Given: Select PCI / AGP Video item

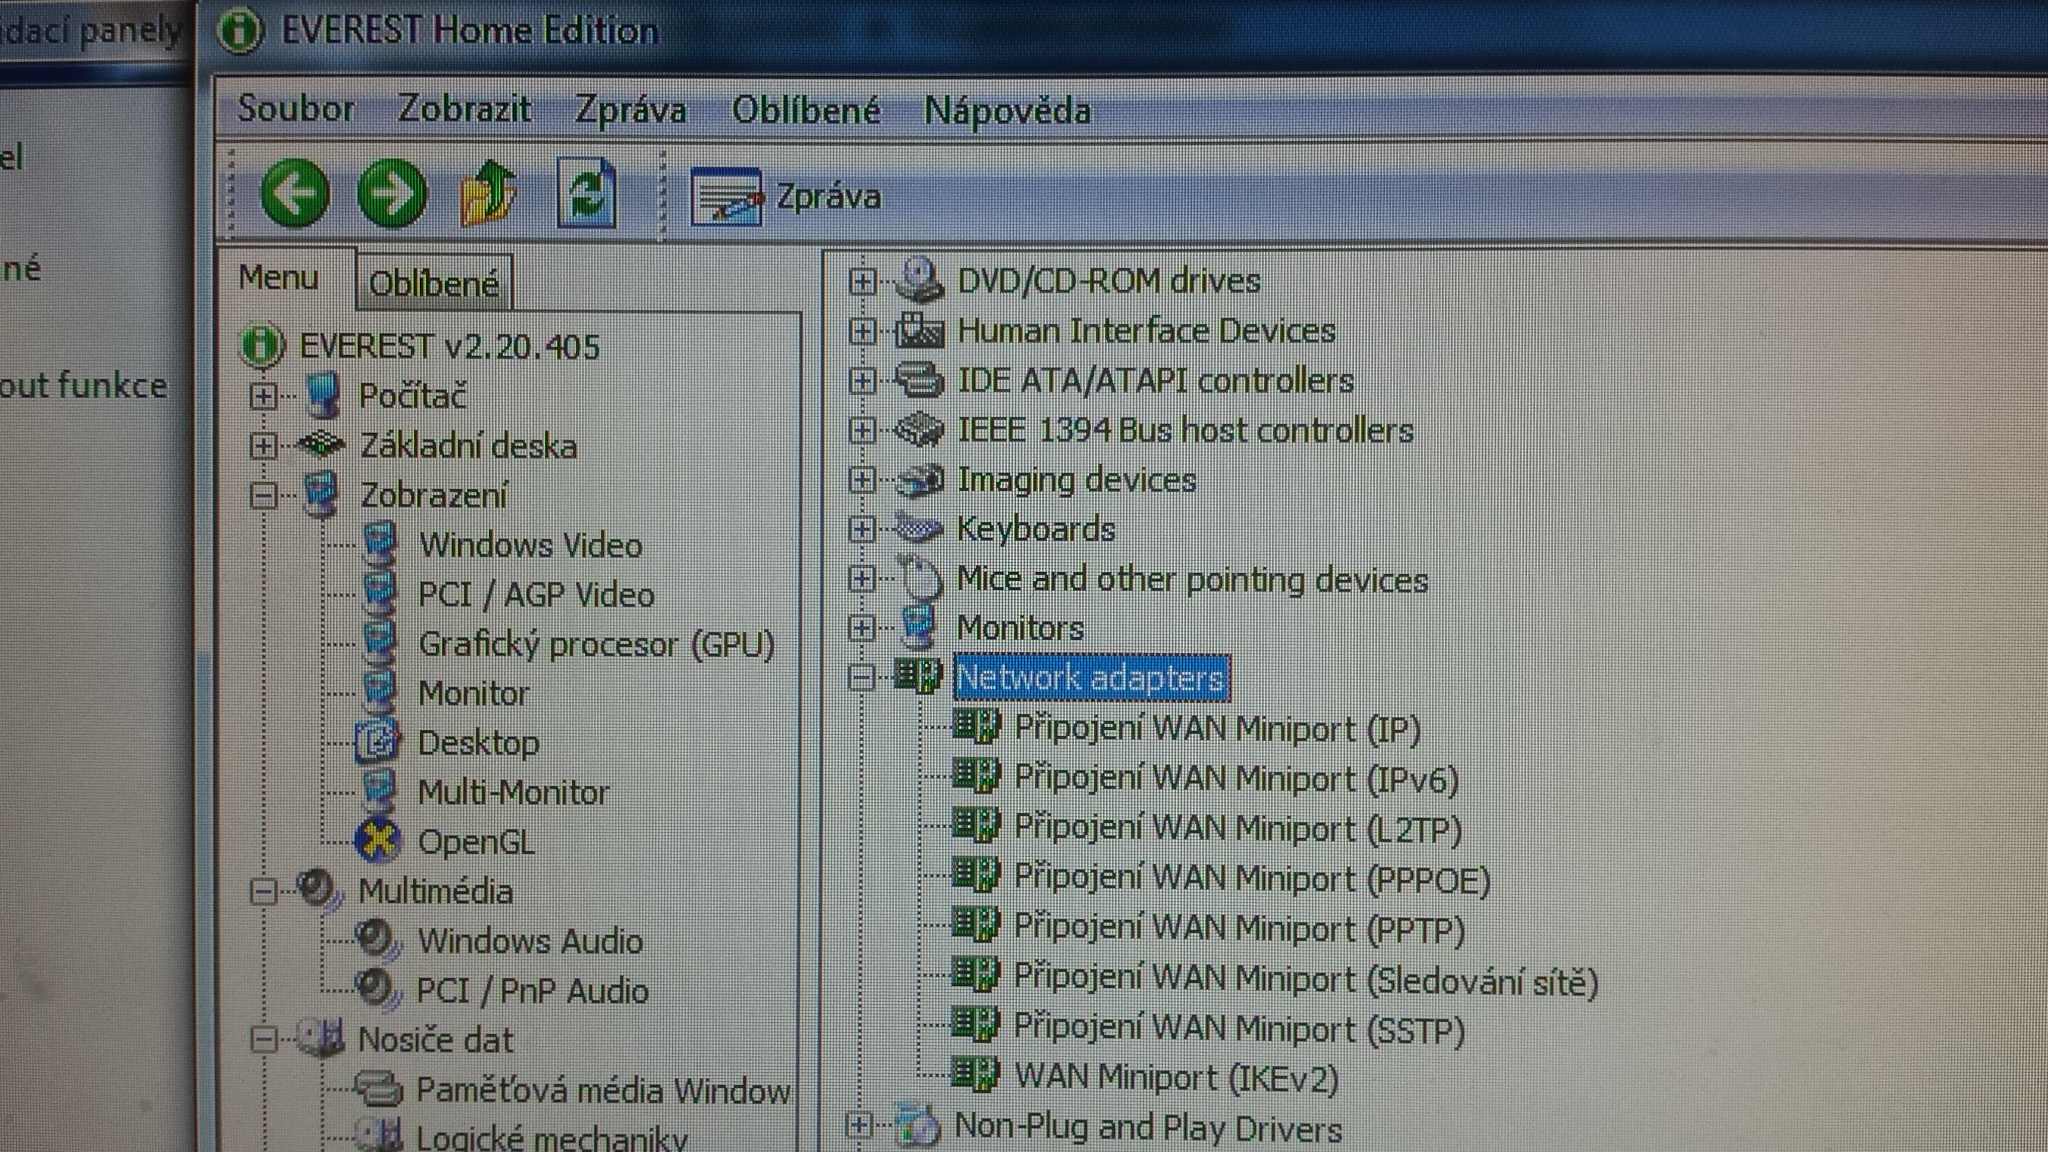Looking at the screenshot, I should [536, 595].
